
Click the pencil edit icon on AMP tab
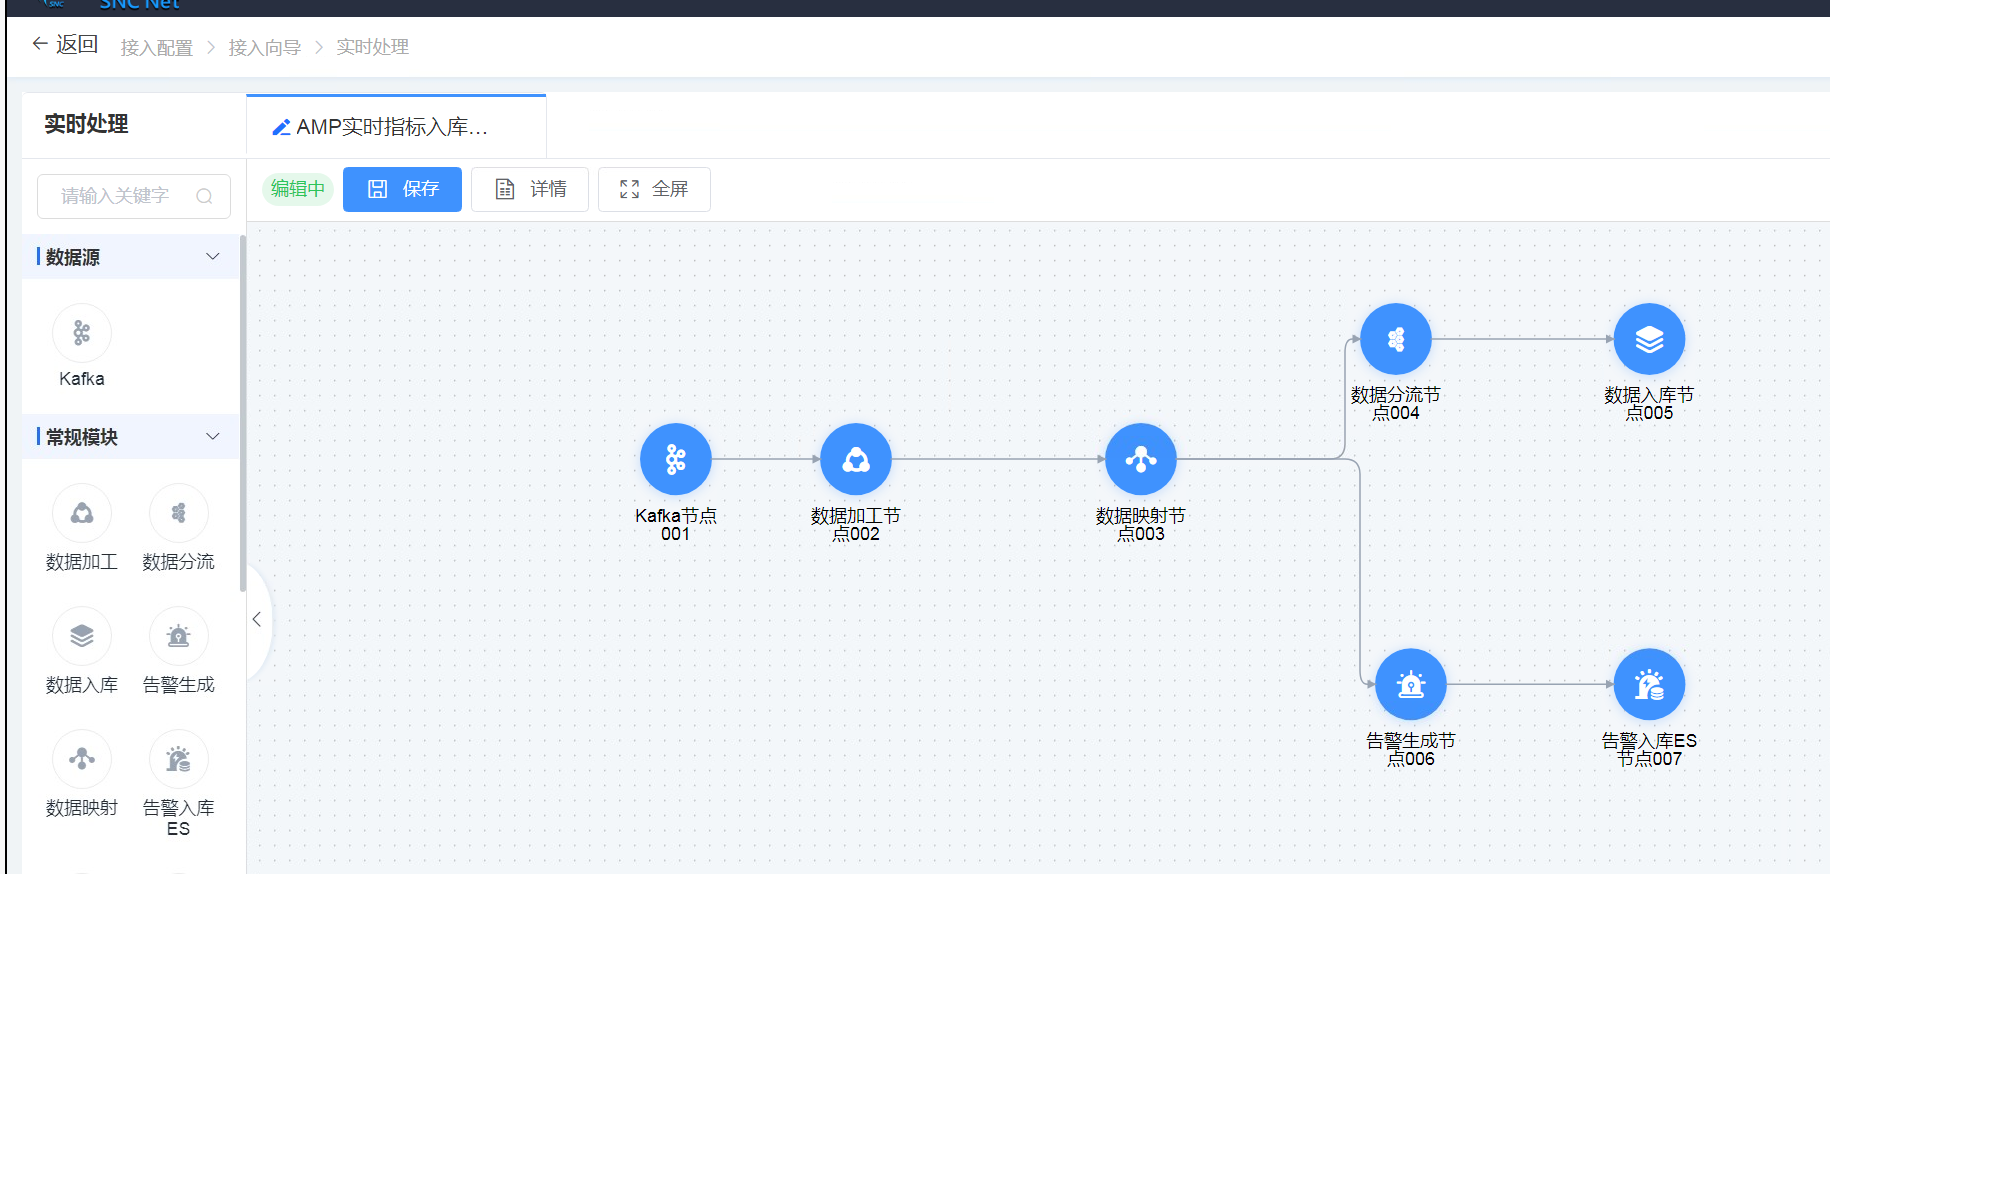pyautogui.click(x=281, y=127)
